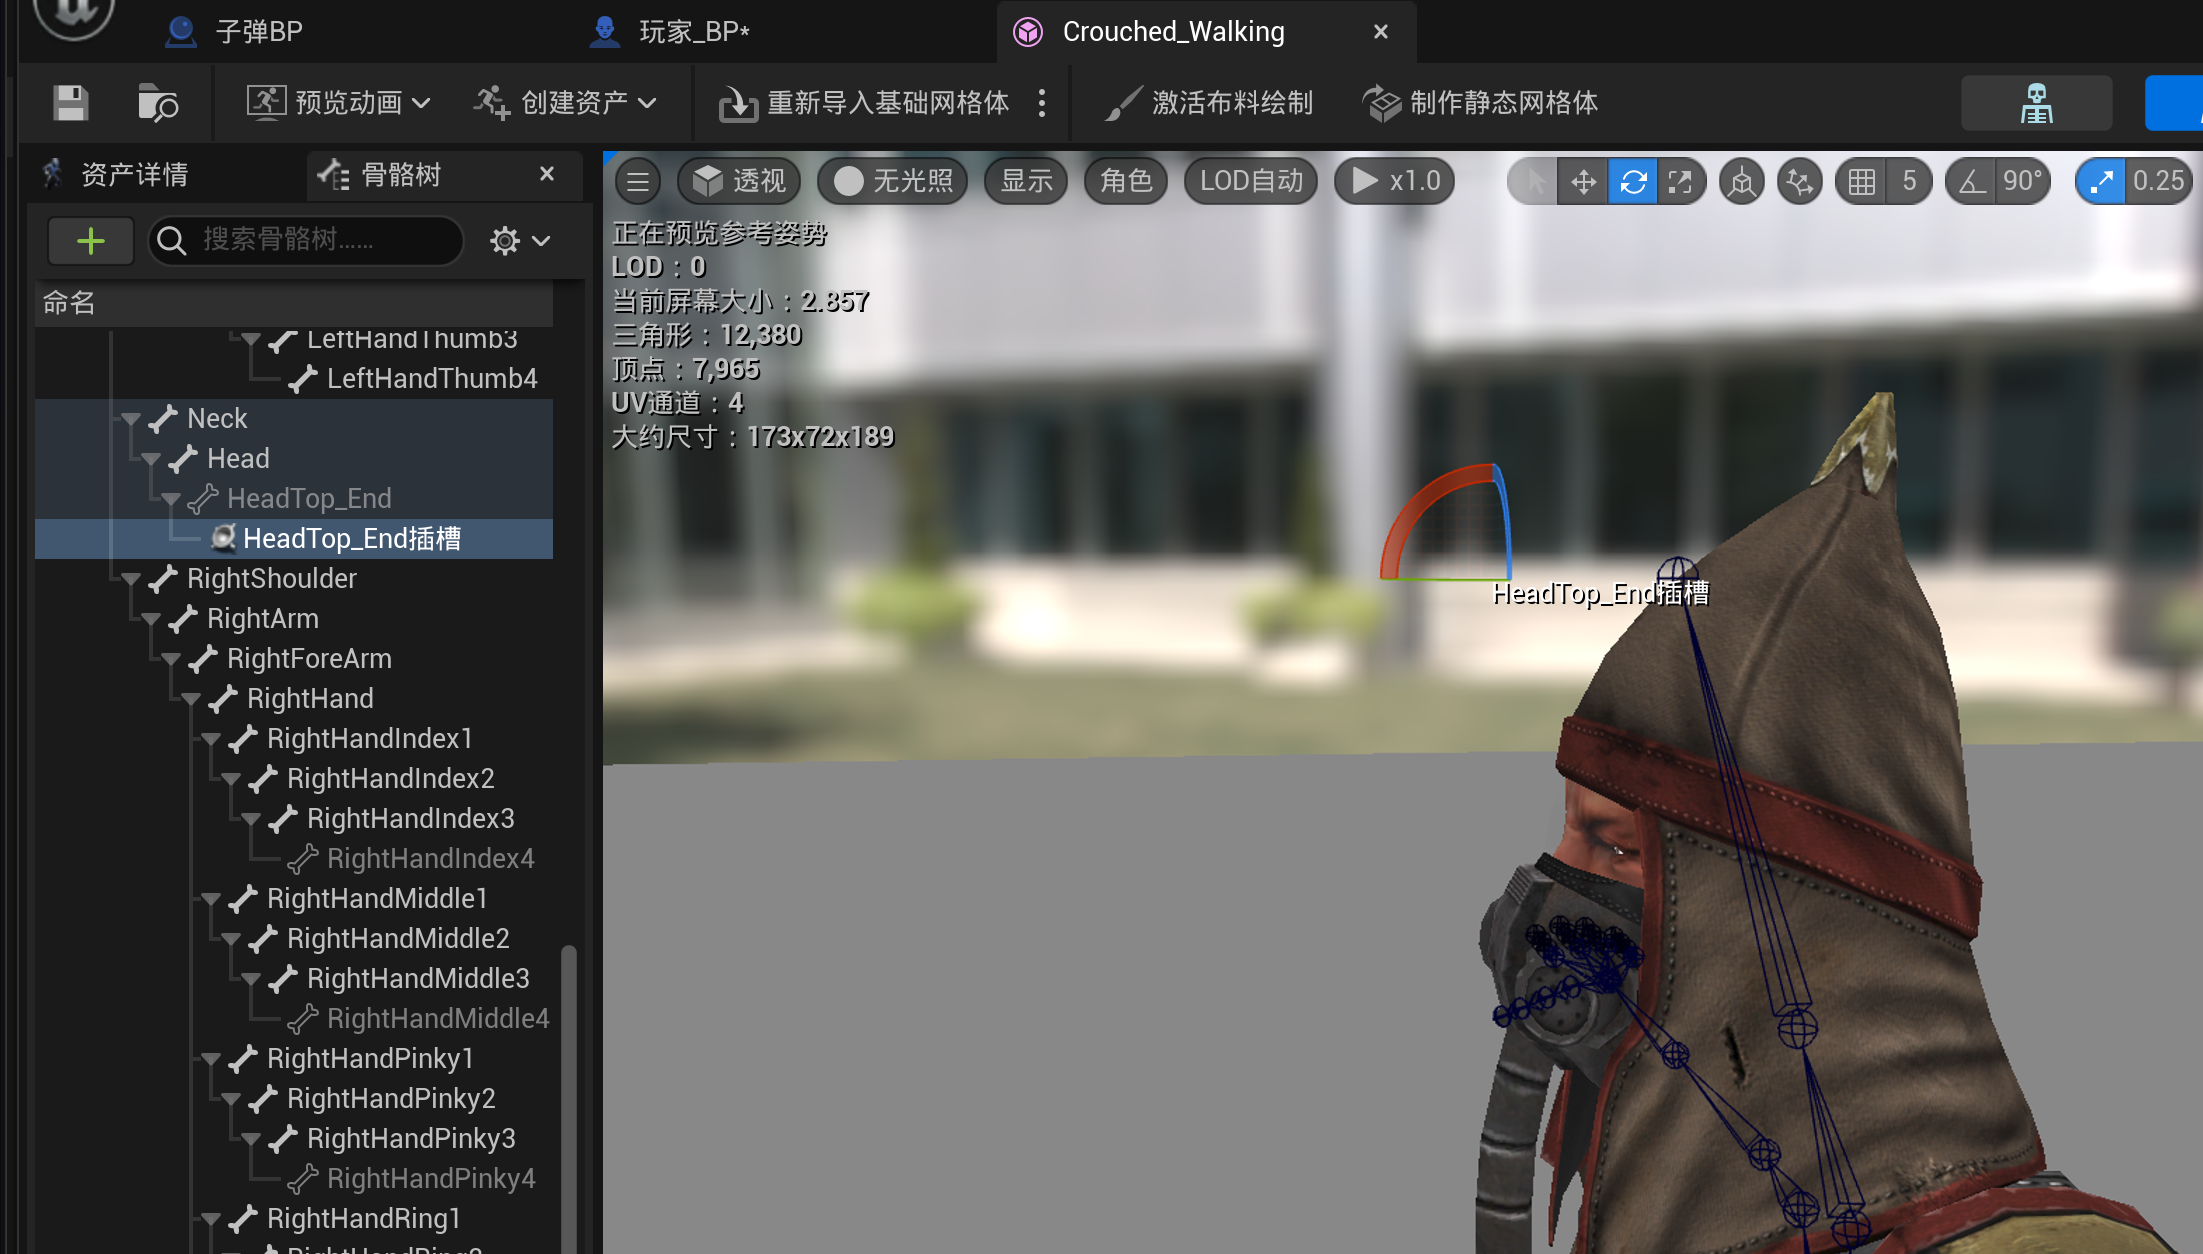This screenshot has width=2203, height=1254.
Task: Click the skeleton editor mode icon
Action: point(2036,102)
